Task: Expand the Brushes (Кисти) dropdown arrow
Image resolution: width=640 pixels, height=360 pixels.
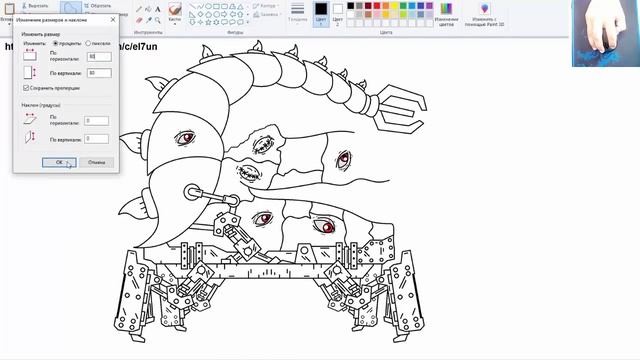Action: click(175, 24)
